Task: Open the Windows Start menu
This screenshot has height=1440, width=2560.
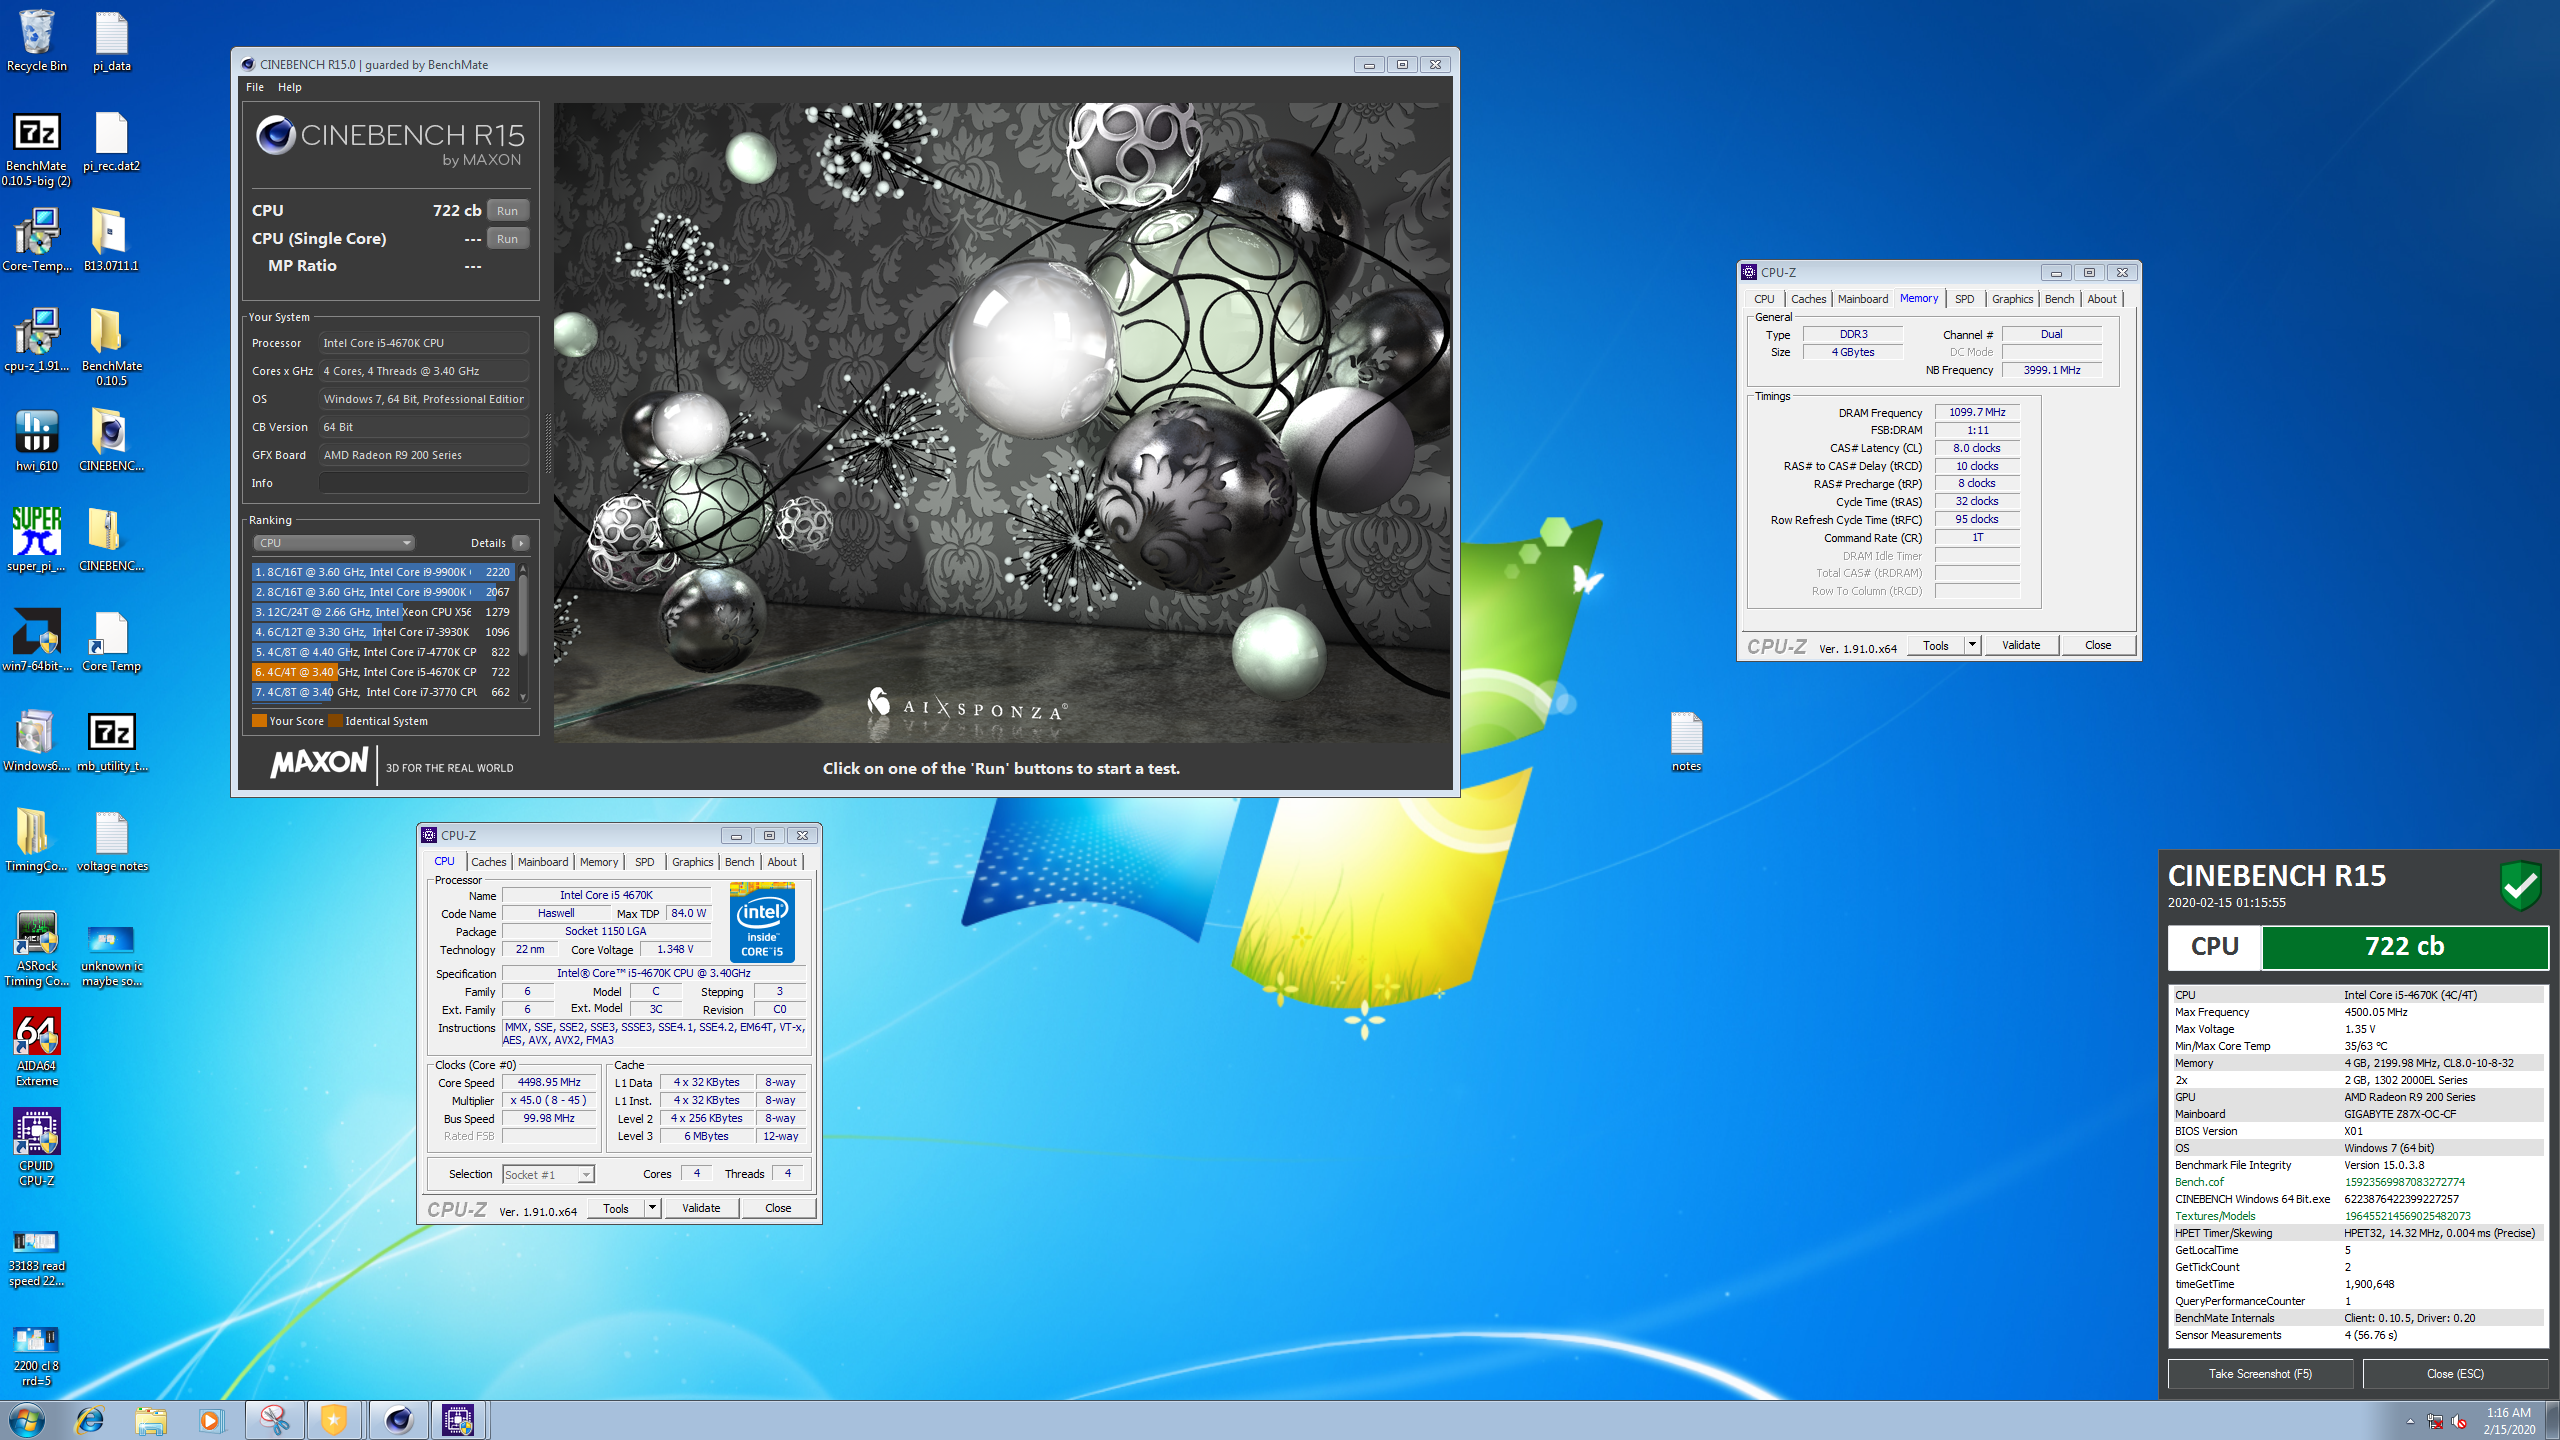Action: (27, 1420)
